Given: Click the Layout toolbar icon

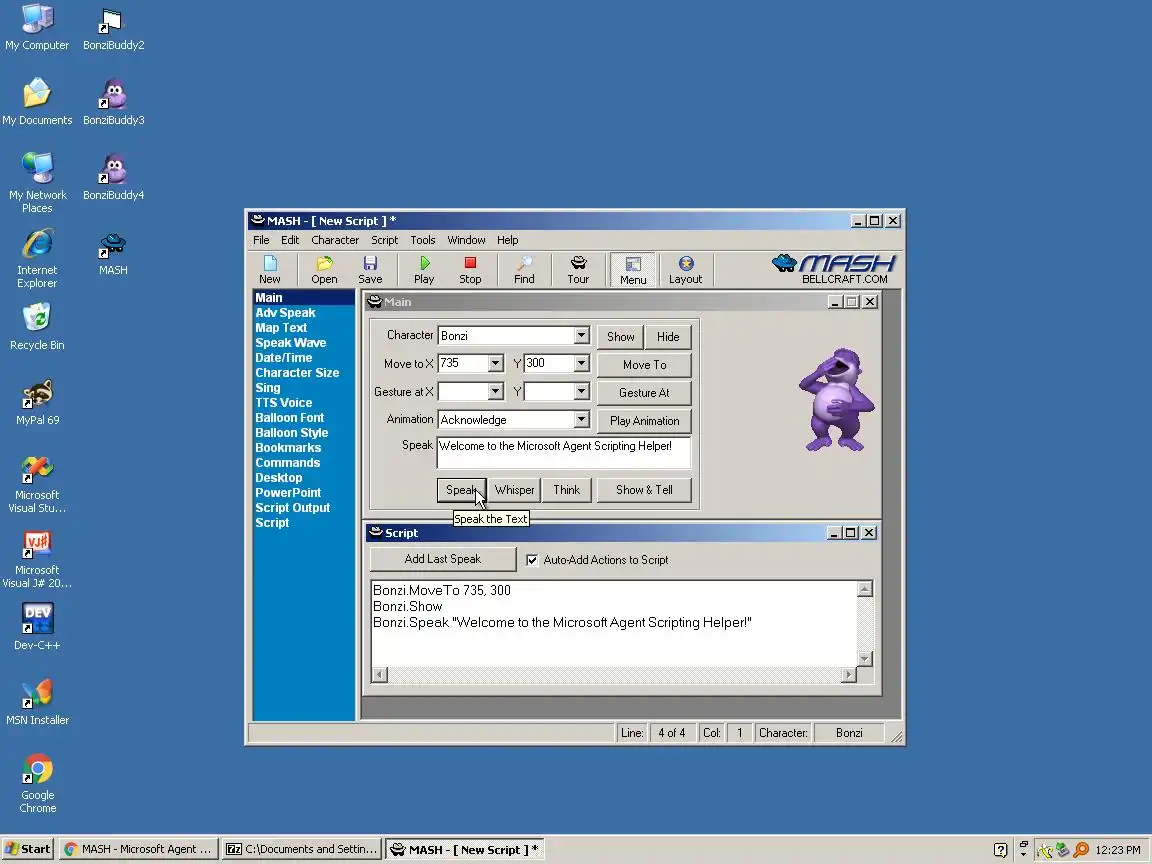Looking at the screenshot, I should [x=685, y=270].
